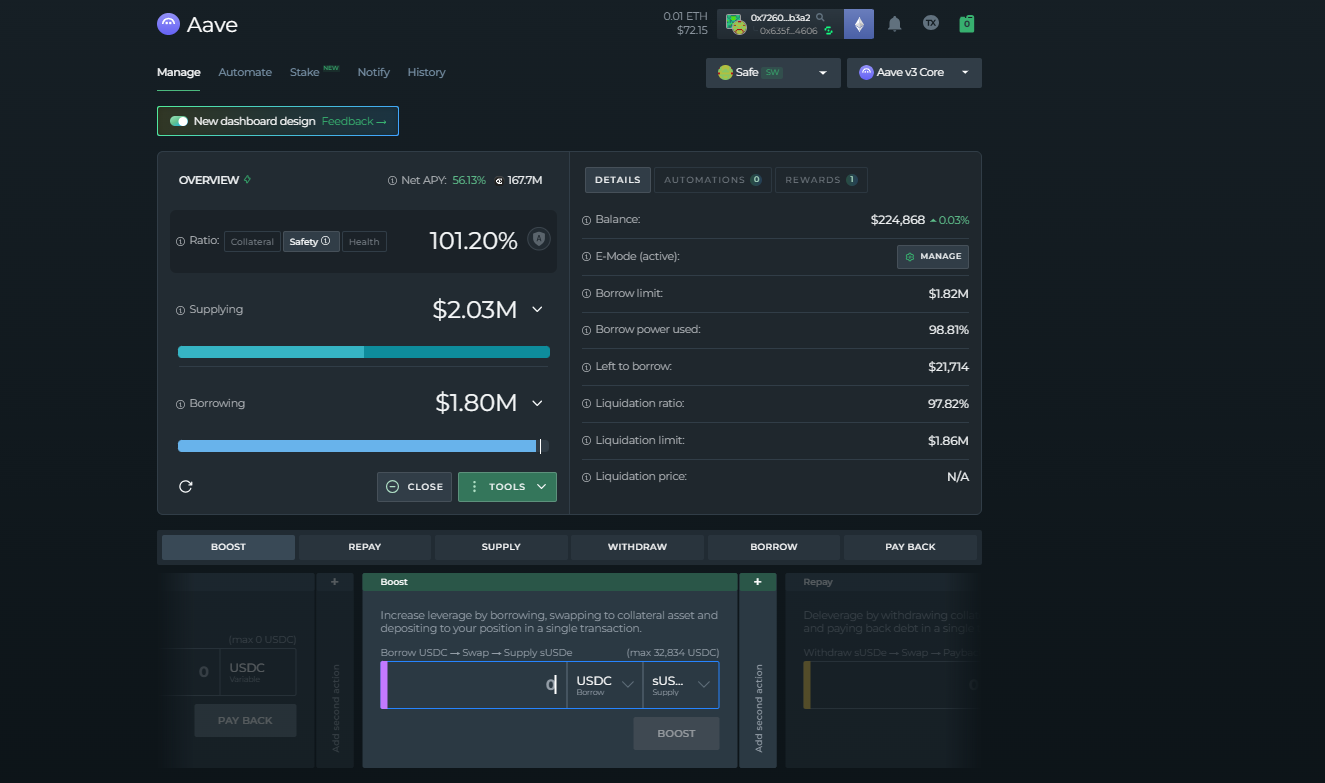1325x783 pixels.
Task: Click the info icon beside Liquidation ratio
Action: coord(587,404)
